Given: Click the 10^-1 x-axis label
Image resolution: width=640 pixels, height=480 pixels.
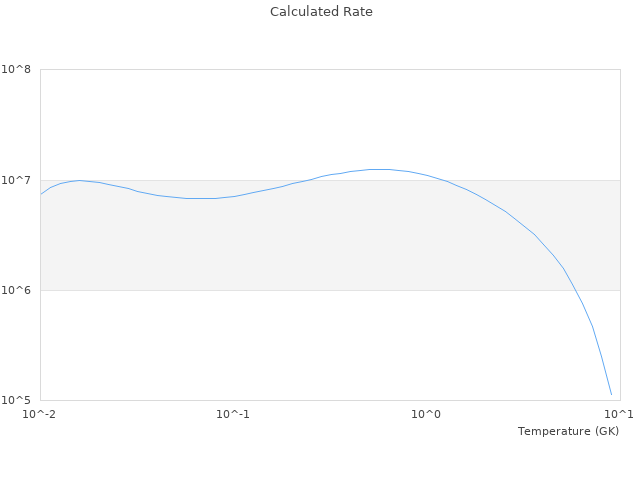Looking at the screenshot, I should [233, 414].
